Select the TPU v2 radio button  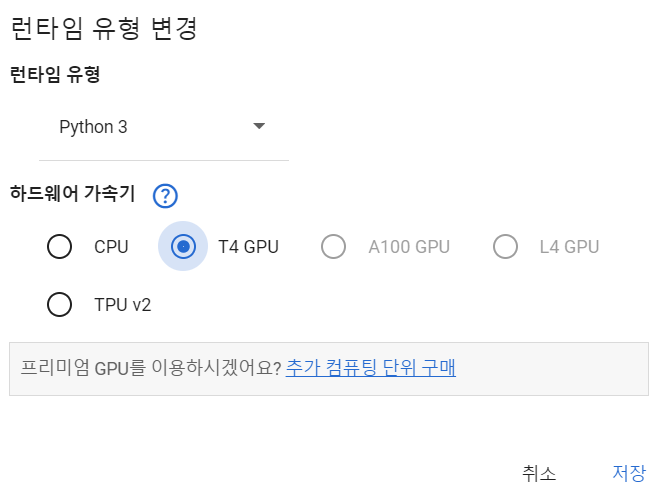[x=60, y=304]
